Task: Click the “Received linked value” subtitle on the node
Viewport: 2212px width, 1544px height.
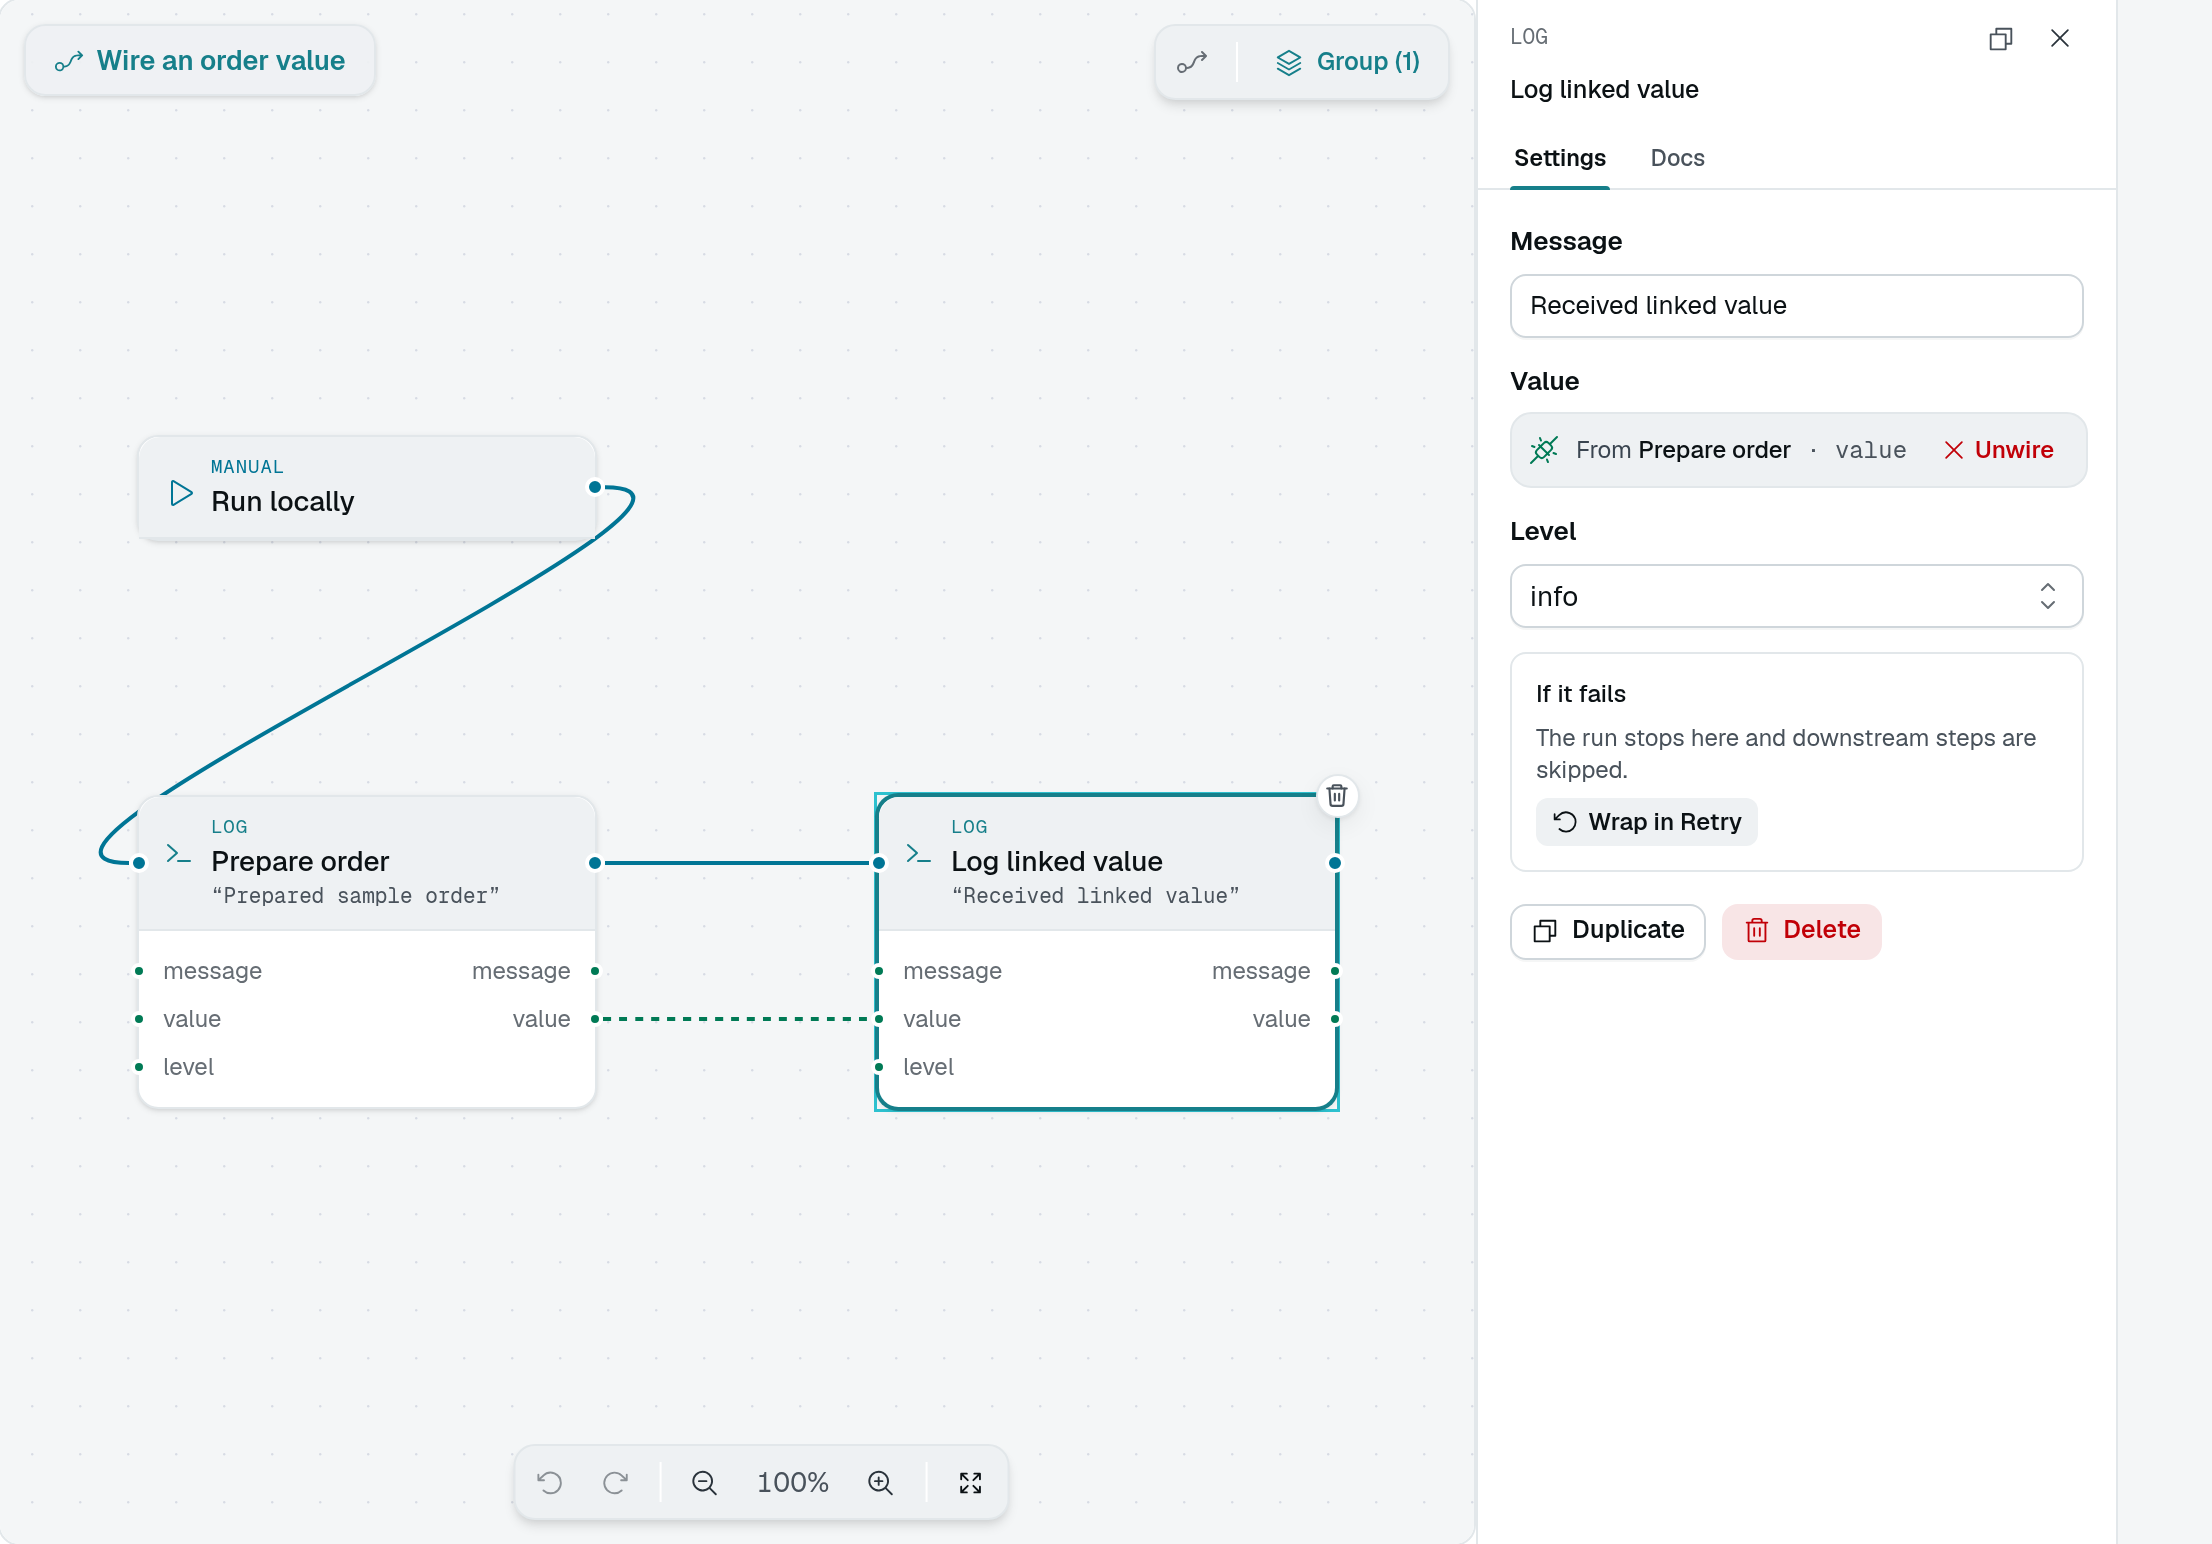Action: coord(1095,896)
